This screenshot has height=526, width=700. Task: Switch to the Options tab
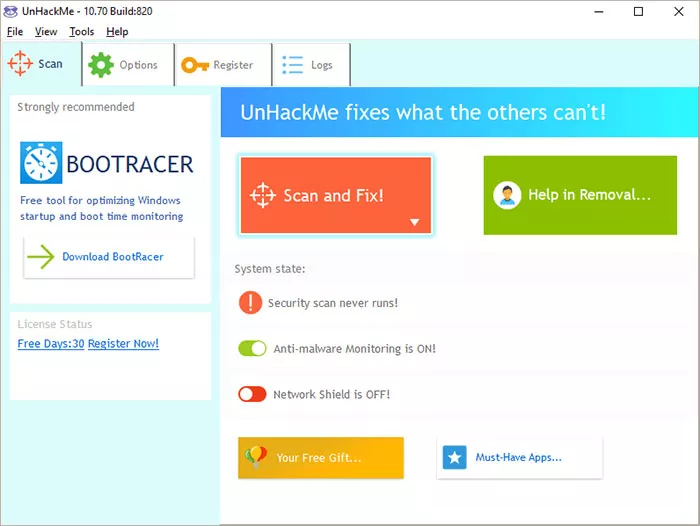coord(129,65)
